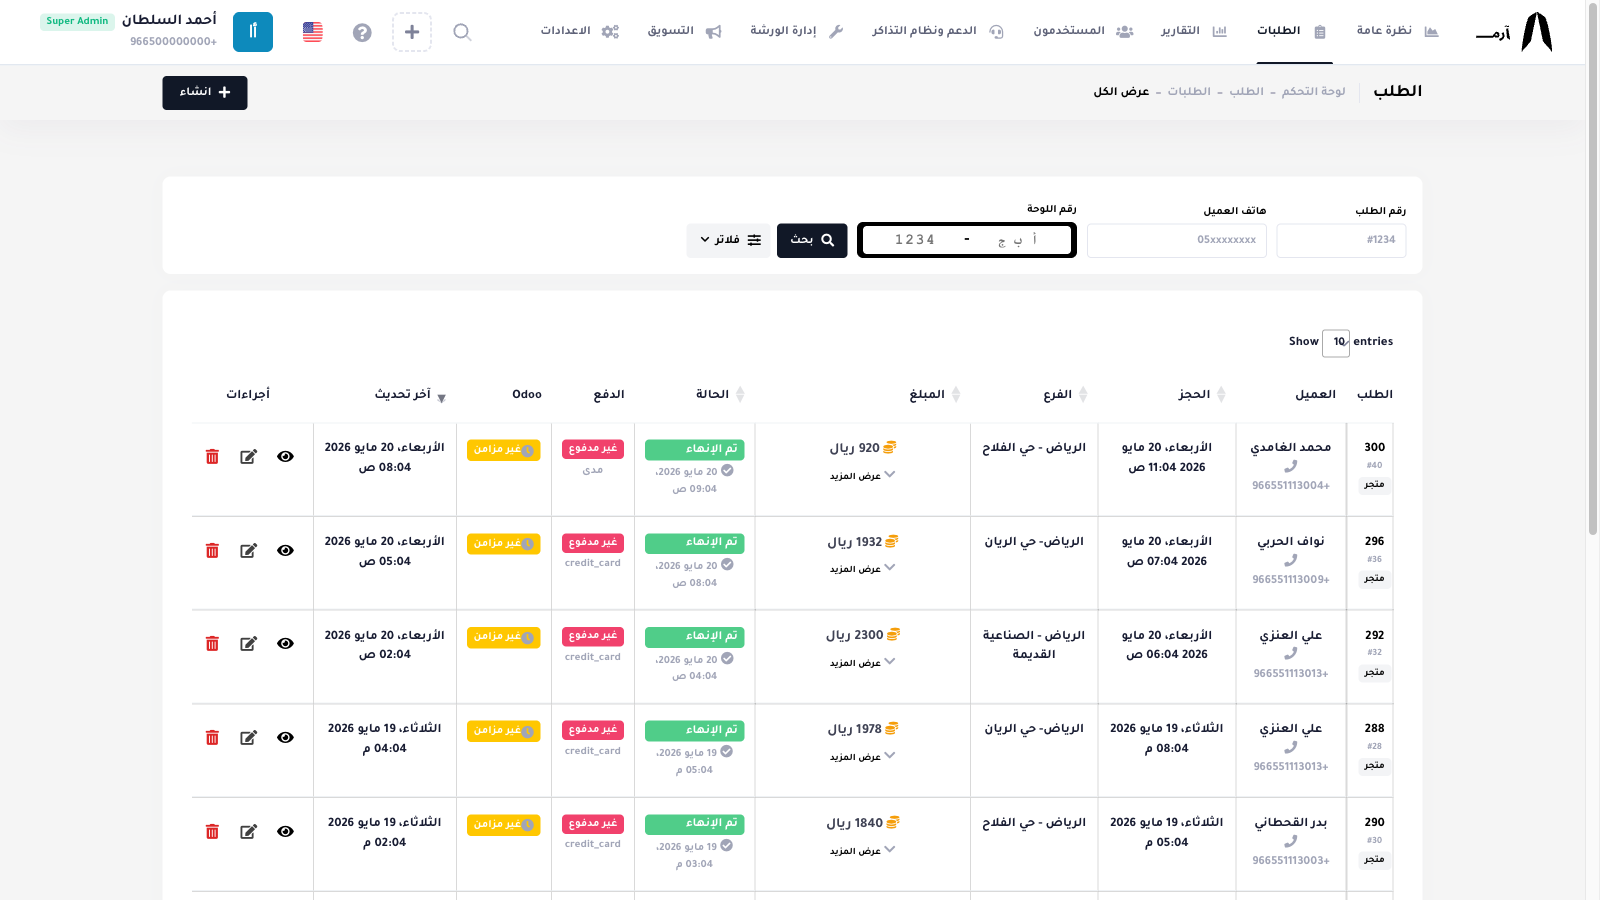The width and height of the screenshot is (1600, 900).
Task: Open the الدعم ونظام التذاكر menu
Action: [x=937, y=31]
